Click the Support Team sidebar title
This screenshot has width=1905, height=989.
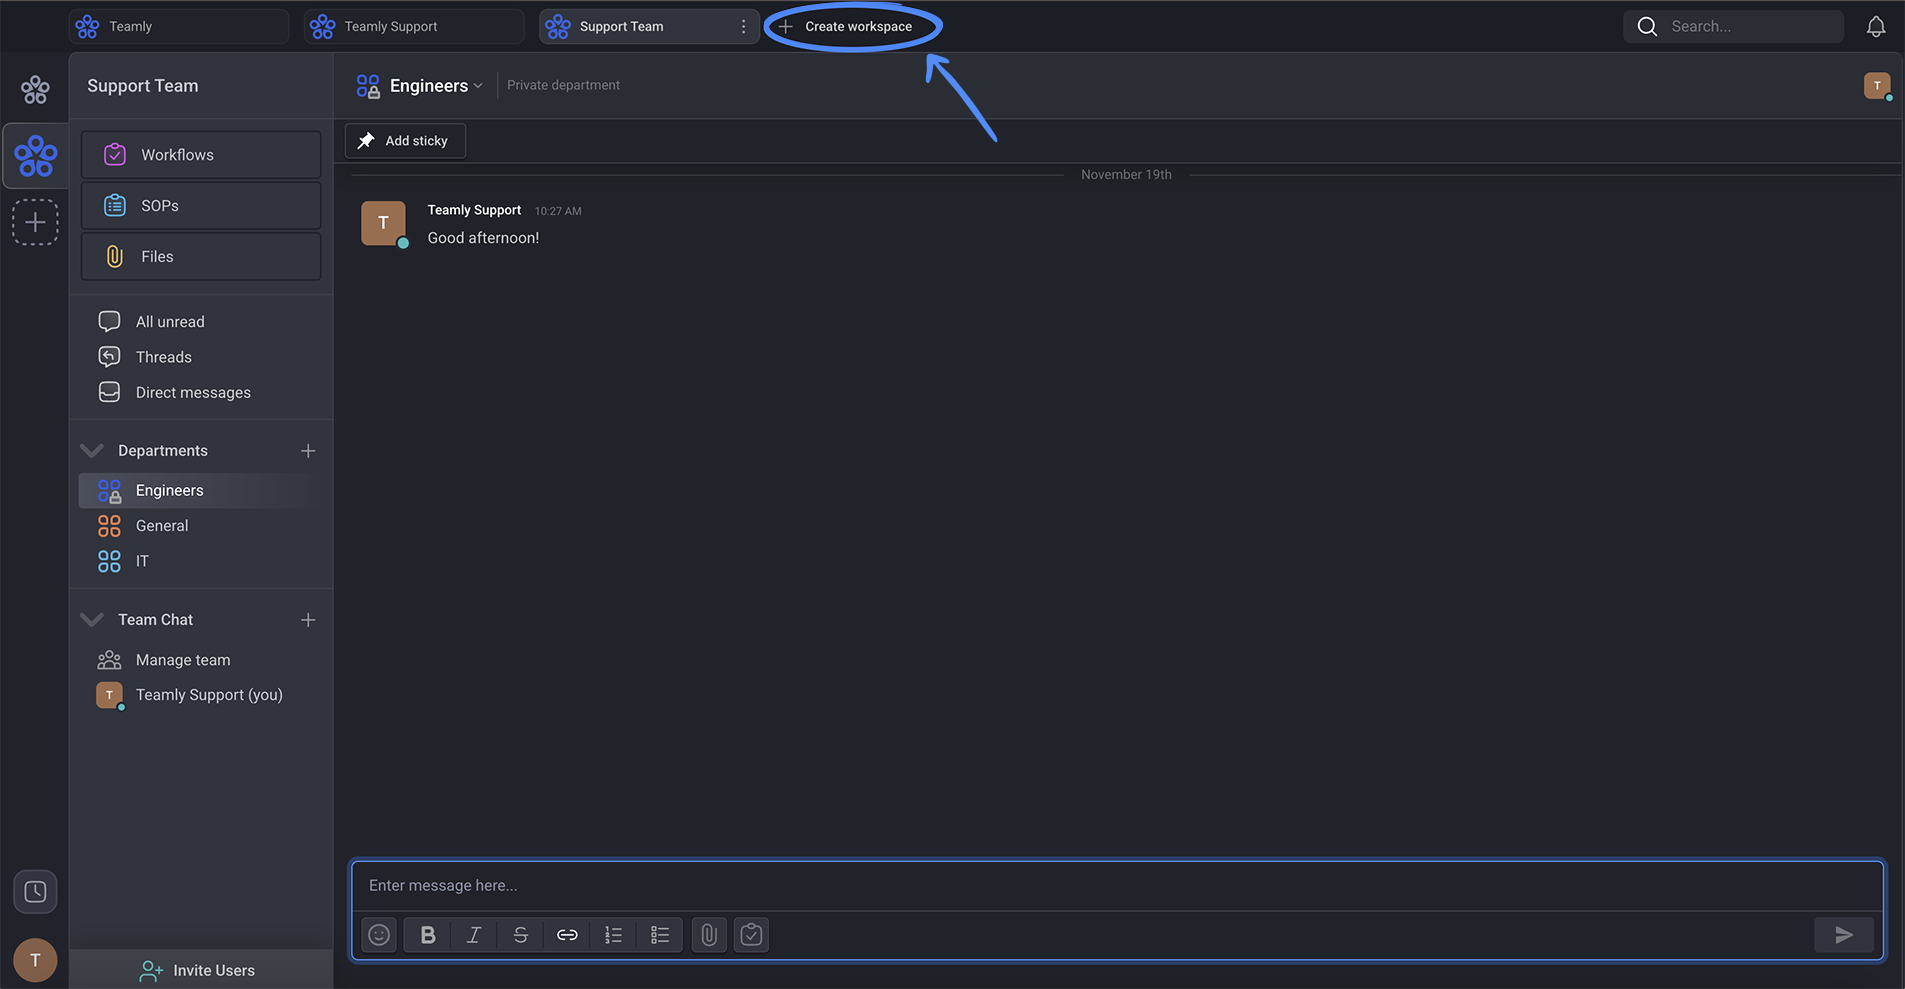click(x=143, y=86)
